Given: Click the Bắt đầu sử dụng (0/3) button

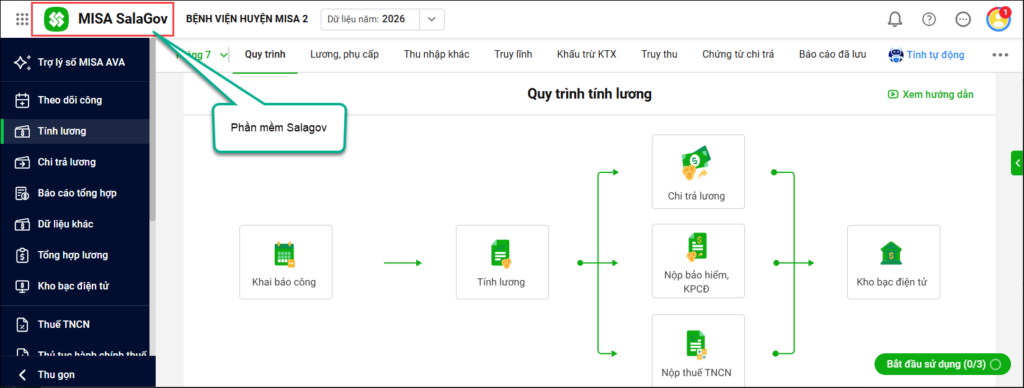Looking at the screenshot, I should tap(942, 364).
